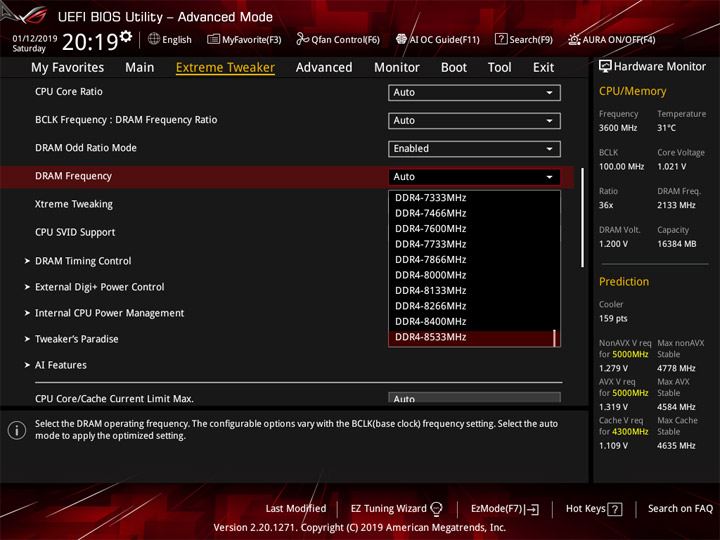Click the EzMode exit arrow icon
This screenshot has width=720, height=540.
click(x=533, y=509)
